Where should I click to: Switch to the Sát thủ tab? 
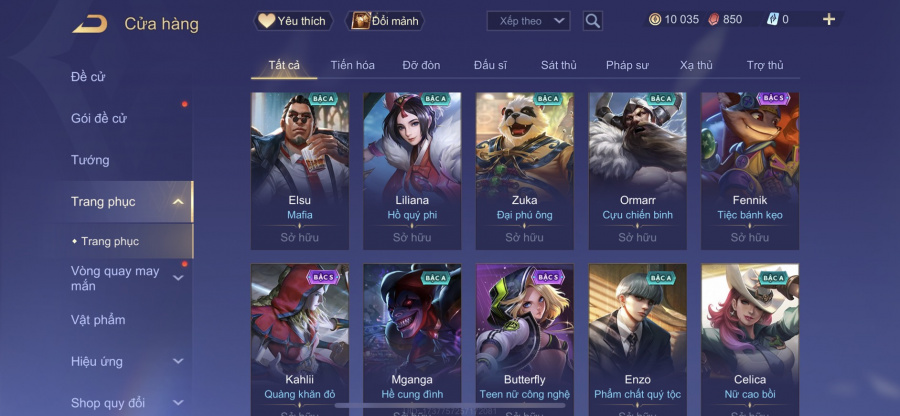click(x=558, y=65)
